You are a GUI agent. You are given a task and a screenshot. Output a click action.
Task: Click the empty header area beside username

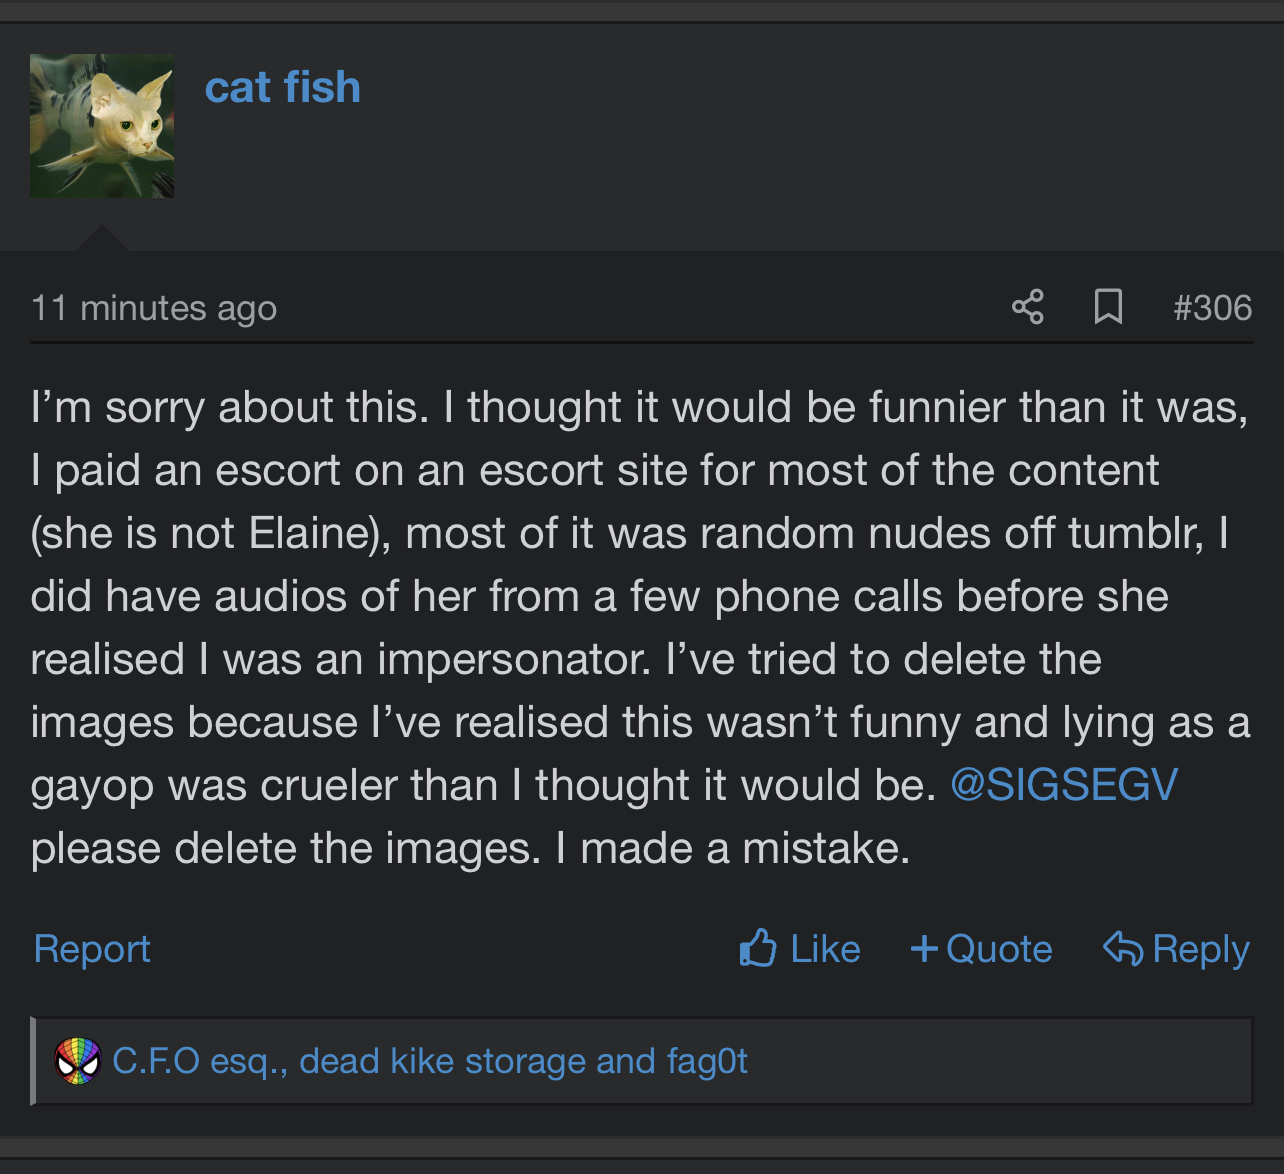pyautogui.click(x=820, y=125)
